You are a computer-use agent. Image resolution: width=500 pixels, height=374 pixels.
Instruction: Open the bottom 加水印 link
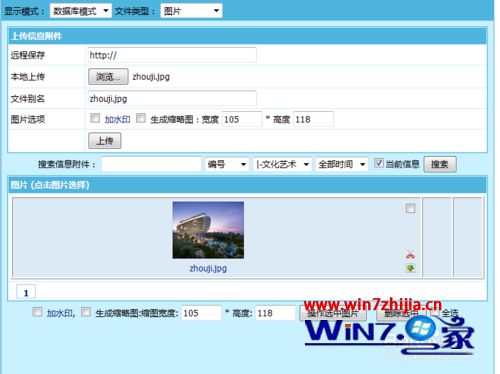click(60, 313)
